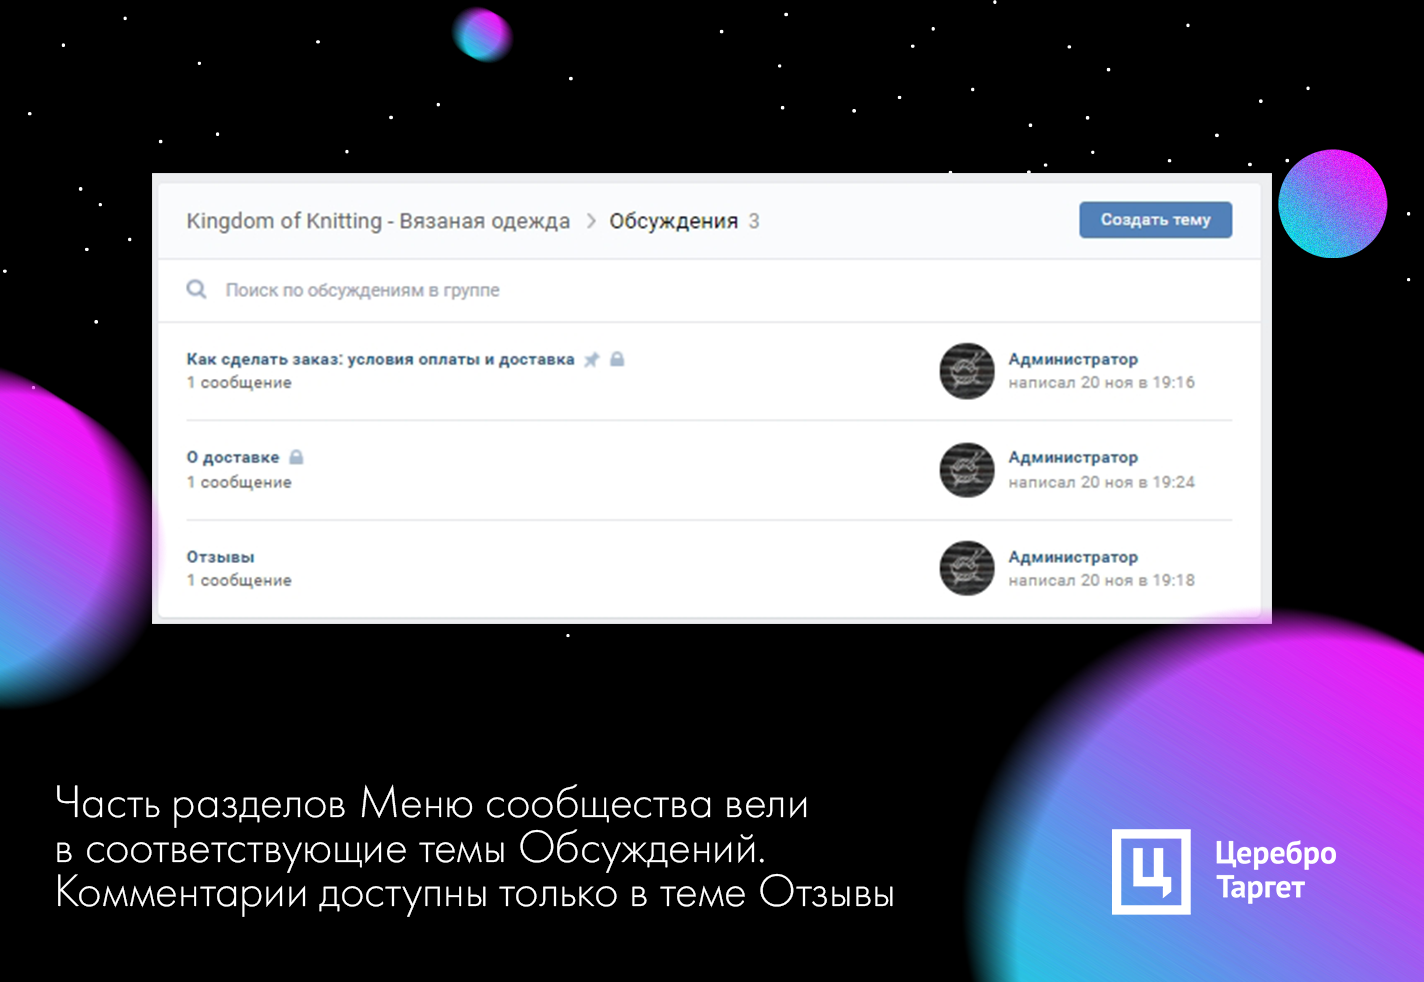Open topic Как сделать заказ: условия оплаты
Screen dimensions: 1424x982
click(x=380, y=359)
